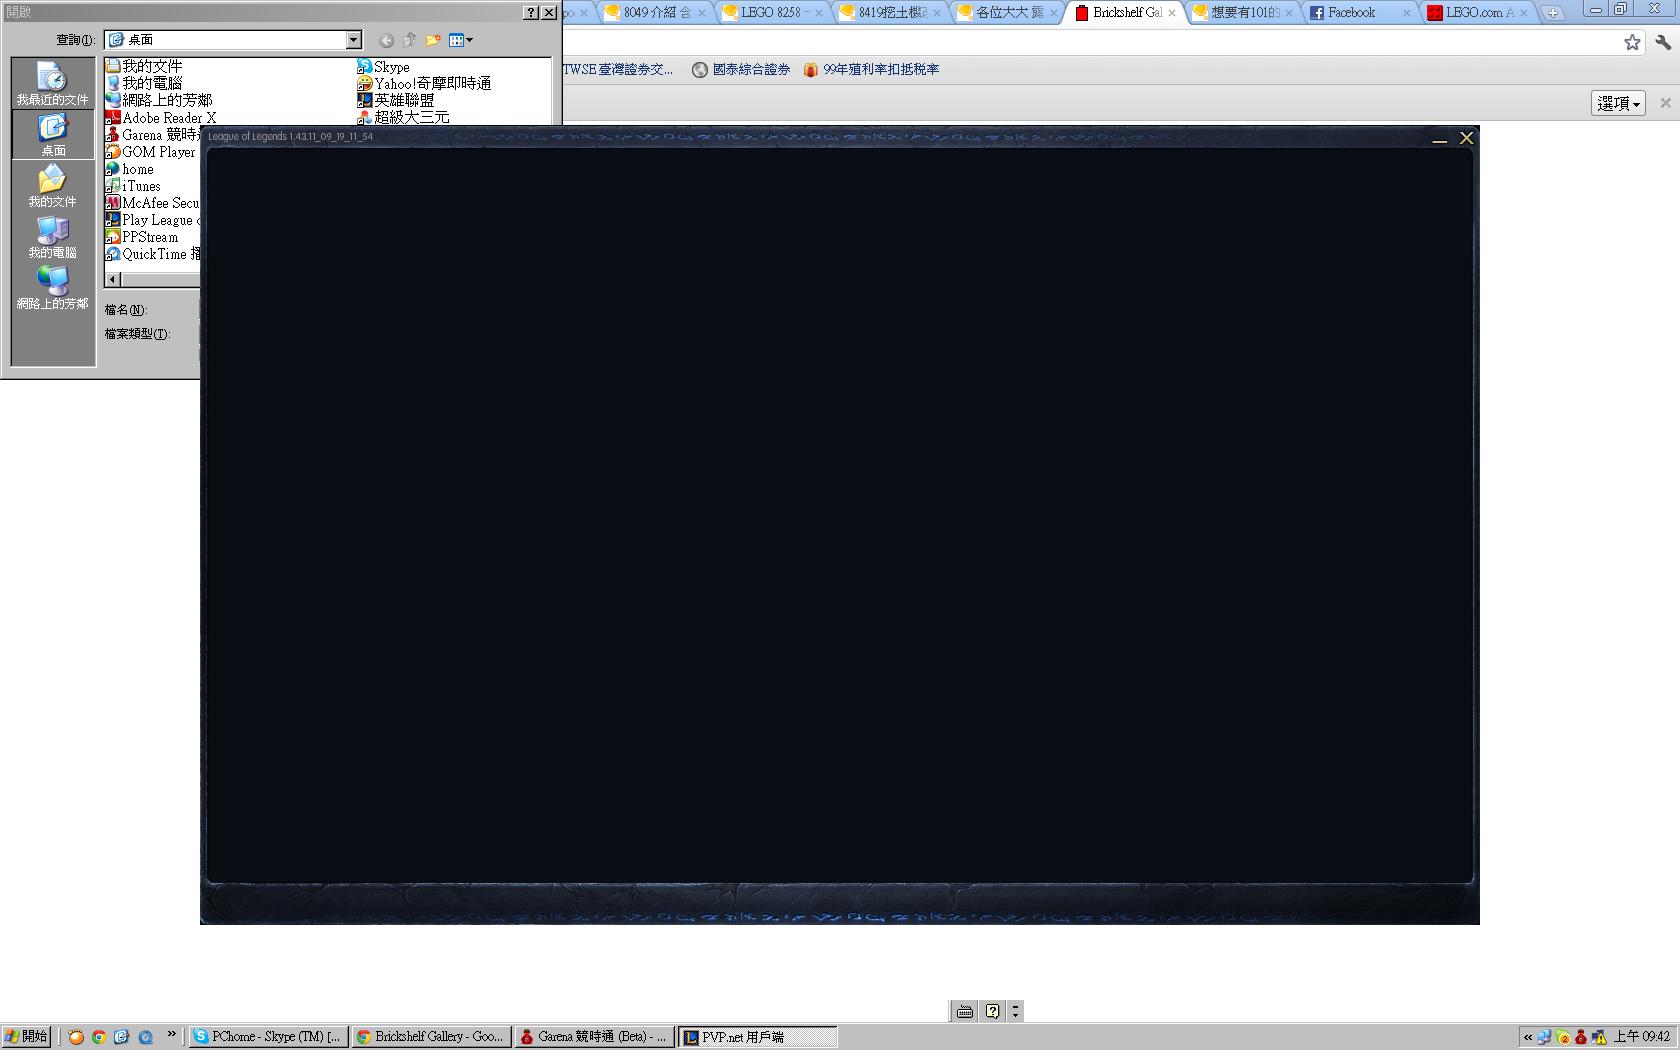Close the League of Legends window
The height and width of the screenshot is (1050, 1680).
click(1466, 138)
